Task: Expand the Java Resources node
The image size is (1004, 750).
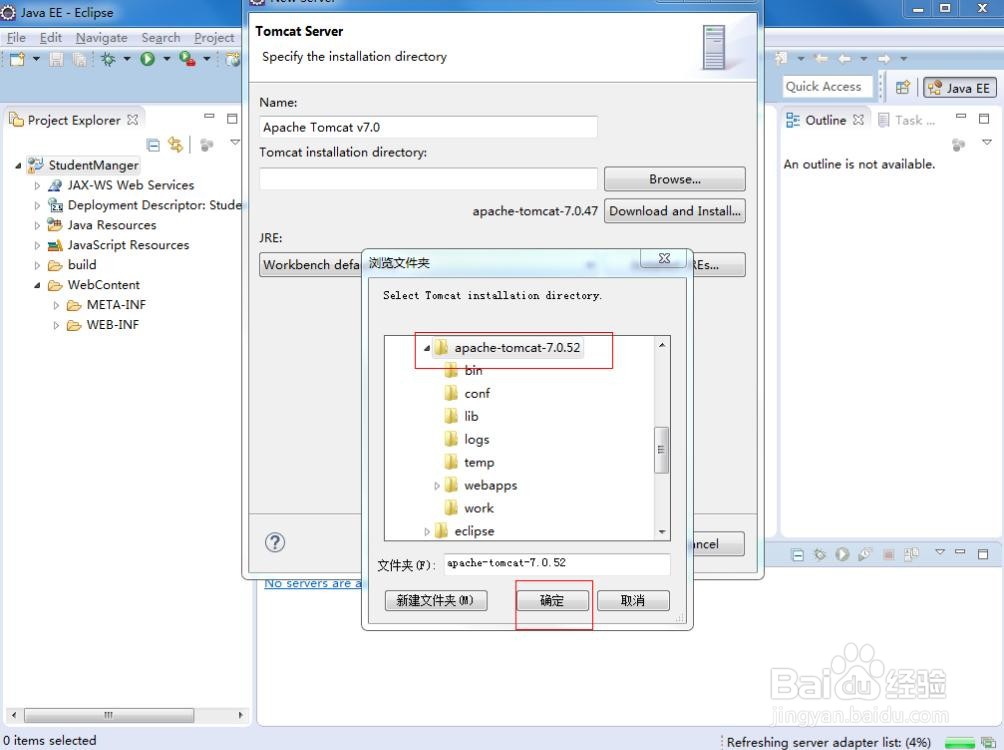Action: point(37,225)
